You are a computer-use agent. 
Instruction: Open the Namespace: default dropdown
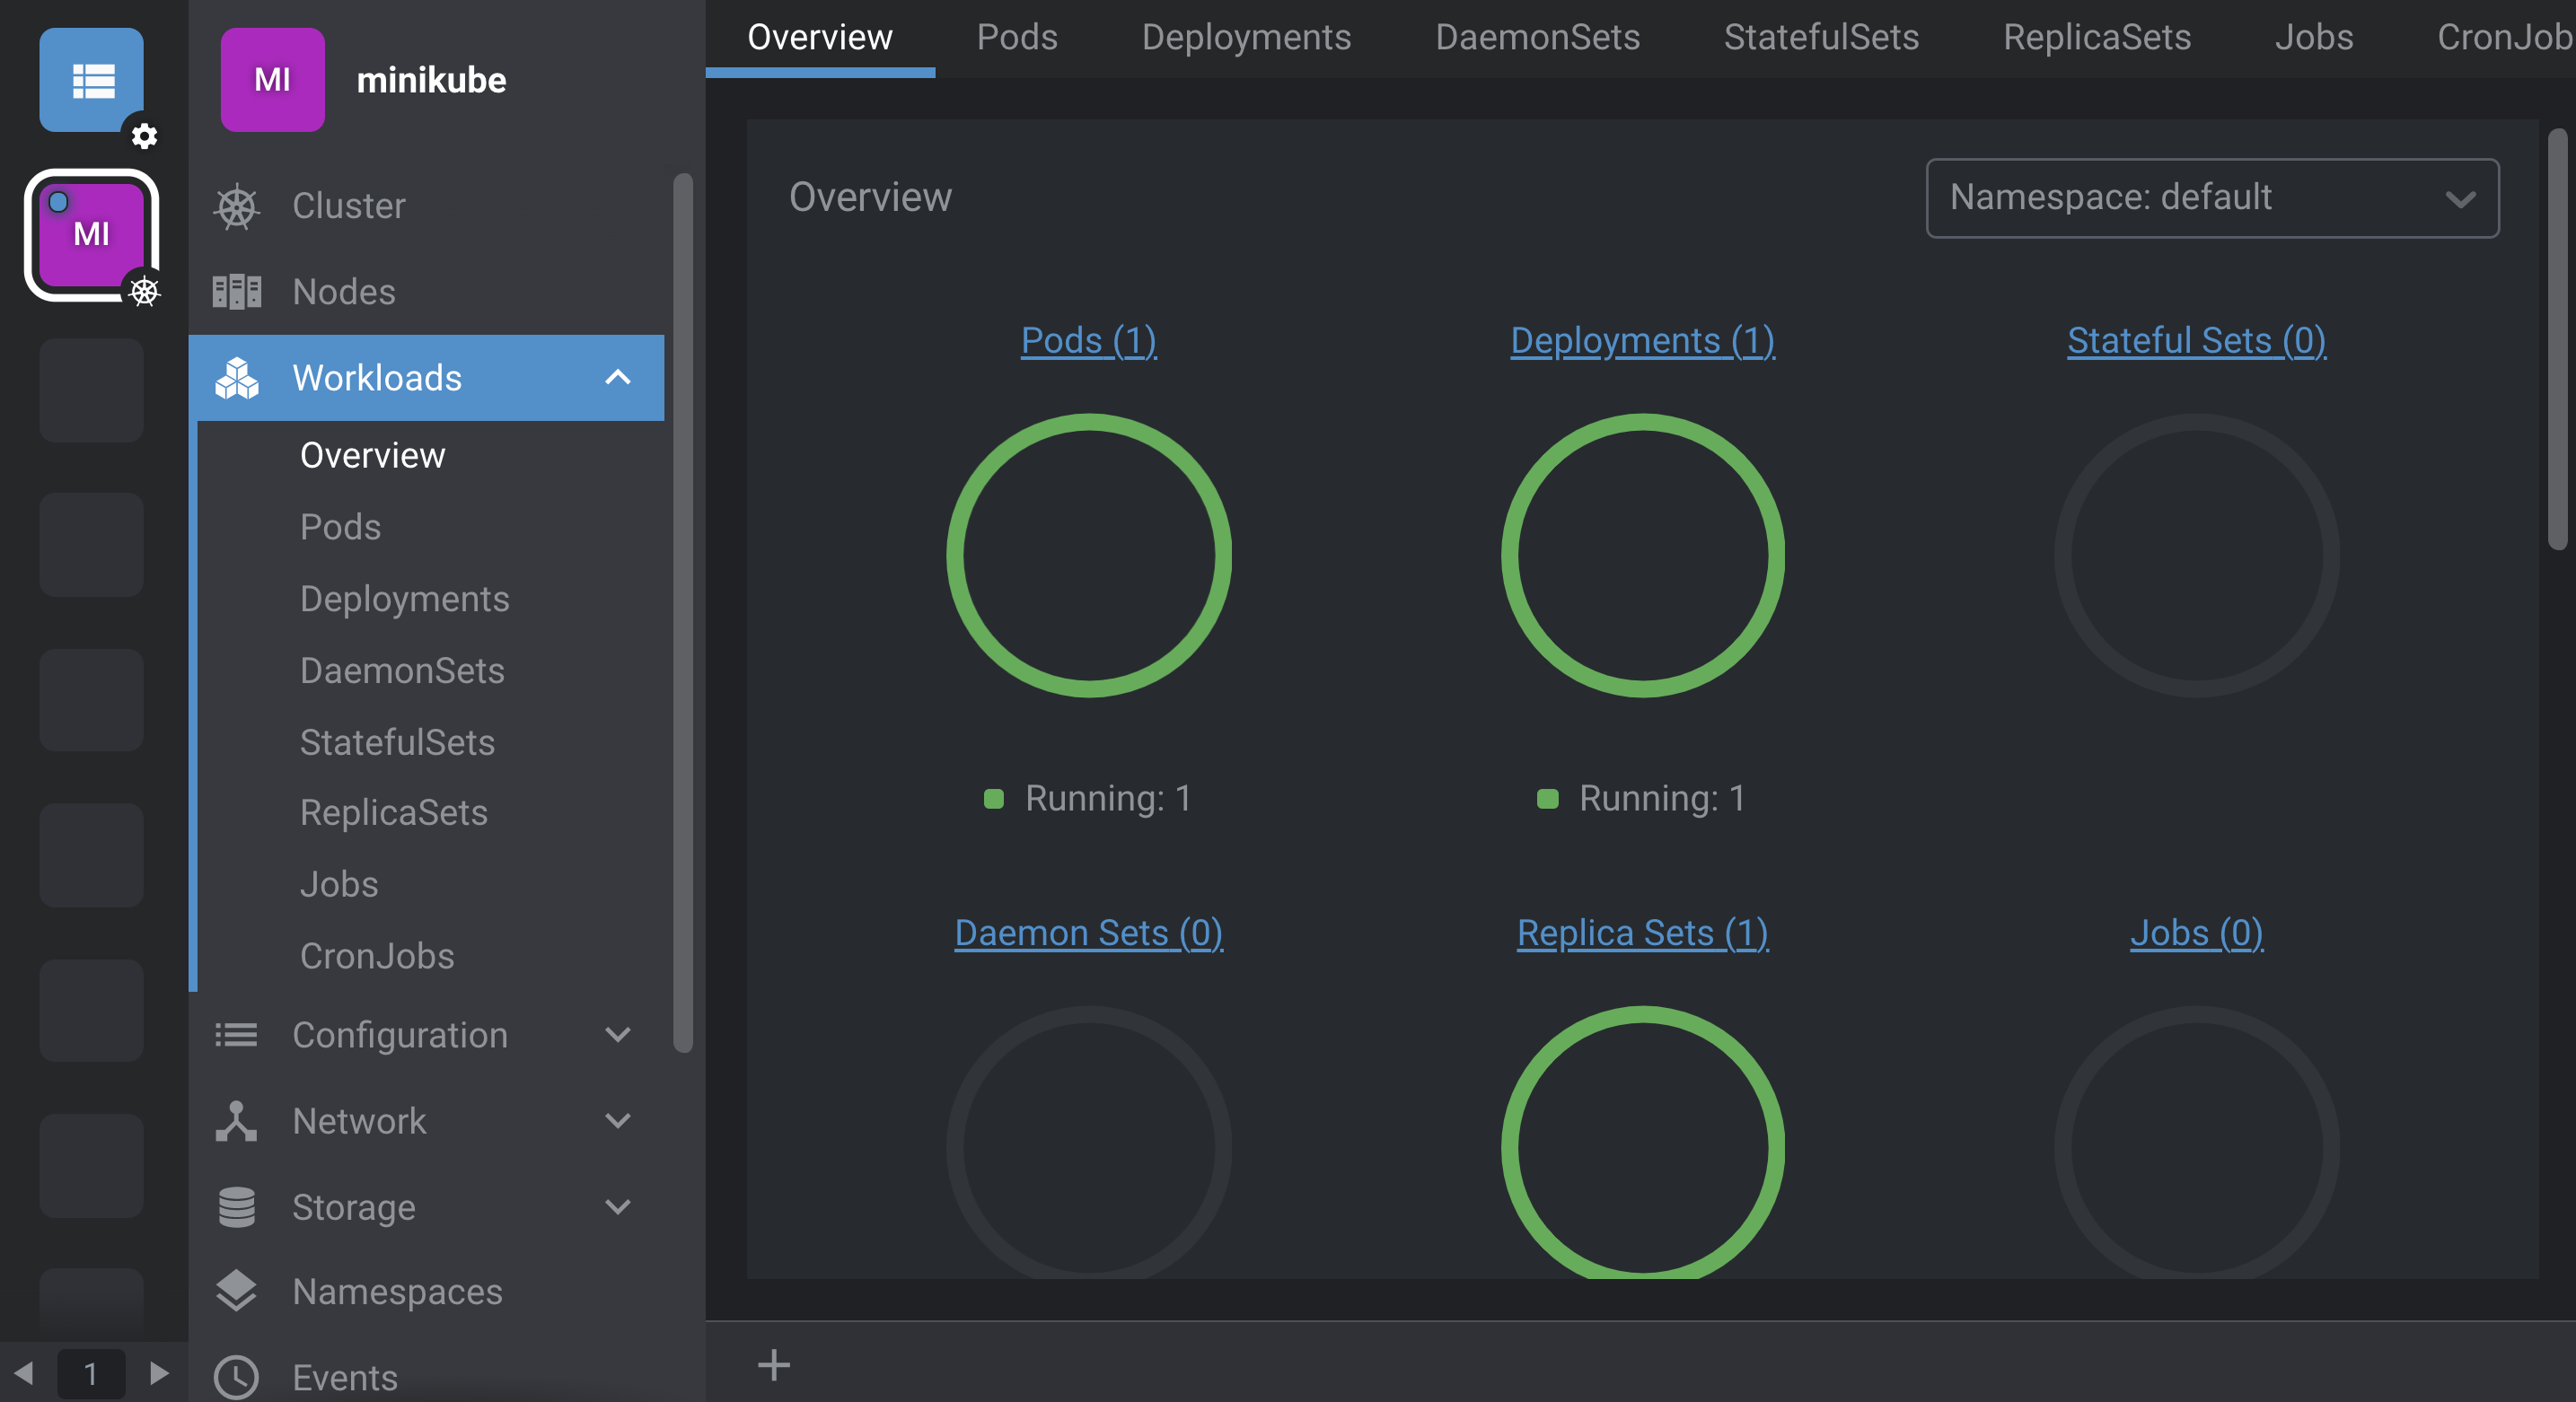pos(2211,198)
